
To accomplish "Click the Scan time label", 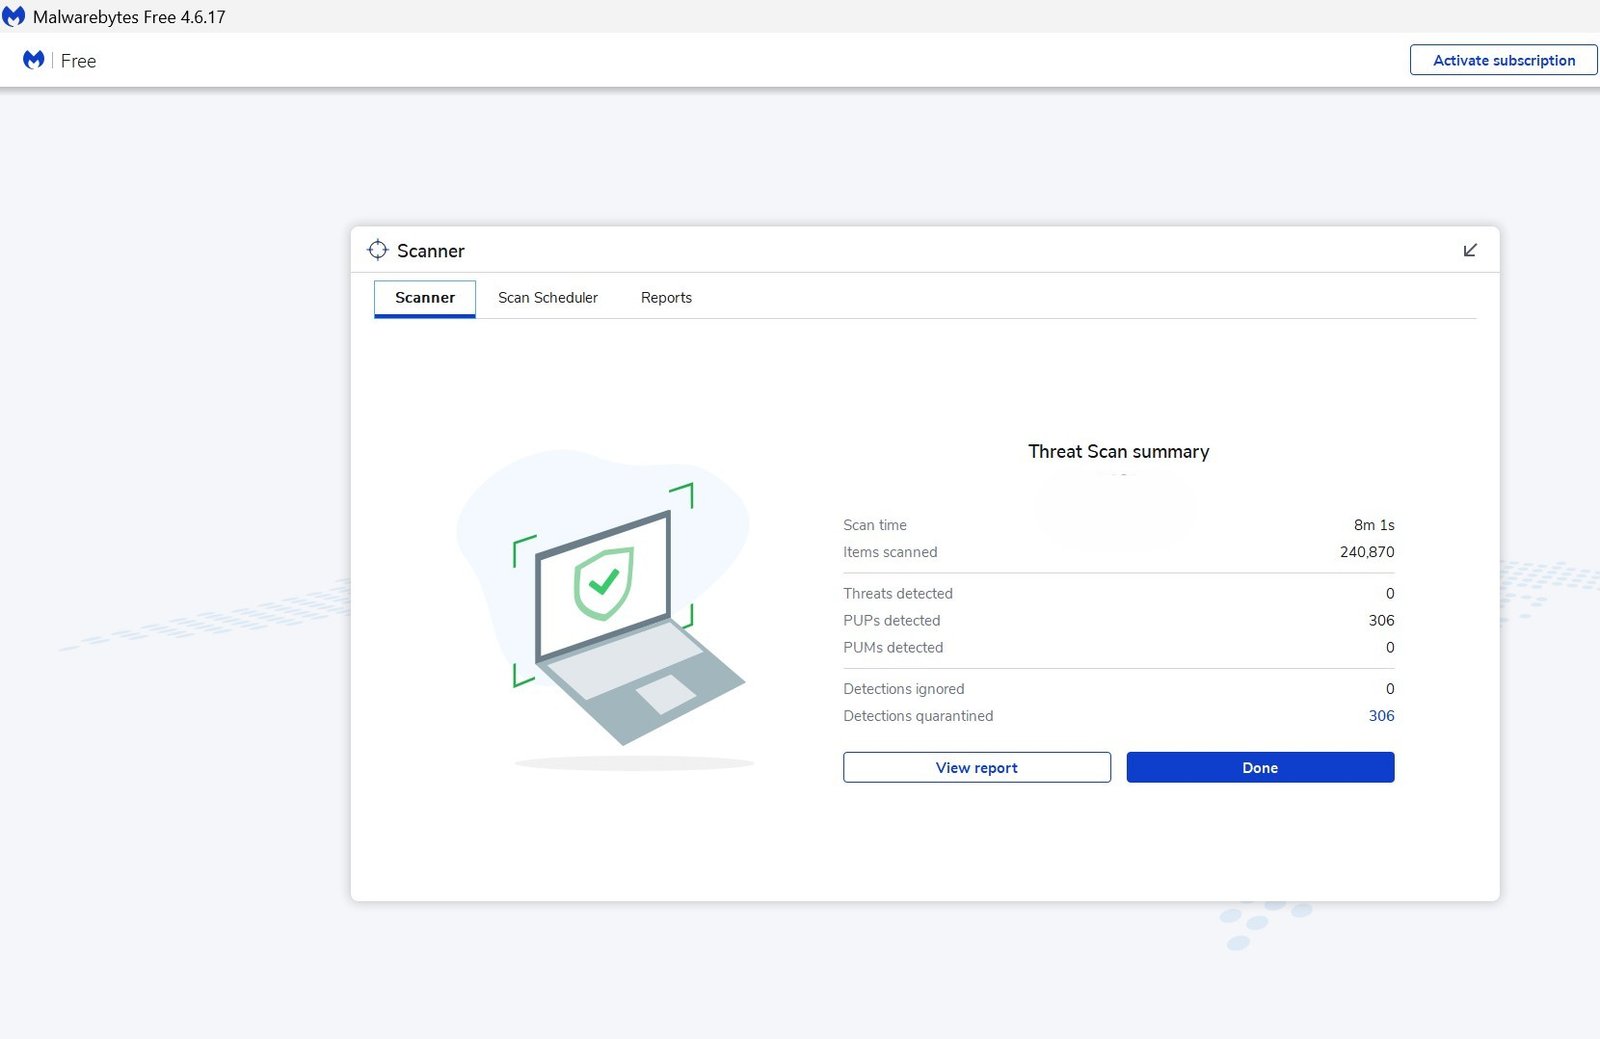I will point(875,525).
